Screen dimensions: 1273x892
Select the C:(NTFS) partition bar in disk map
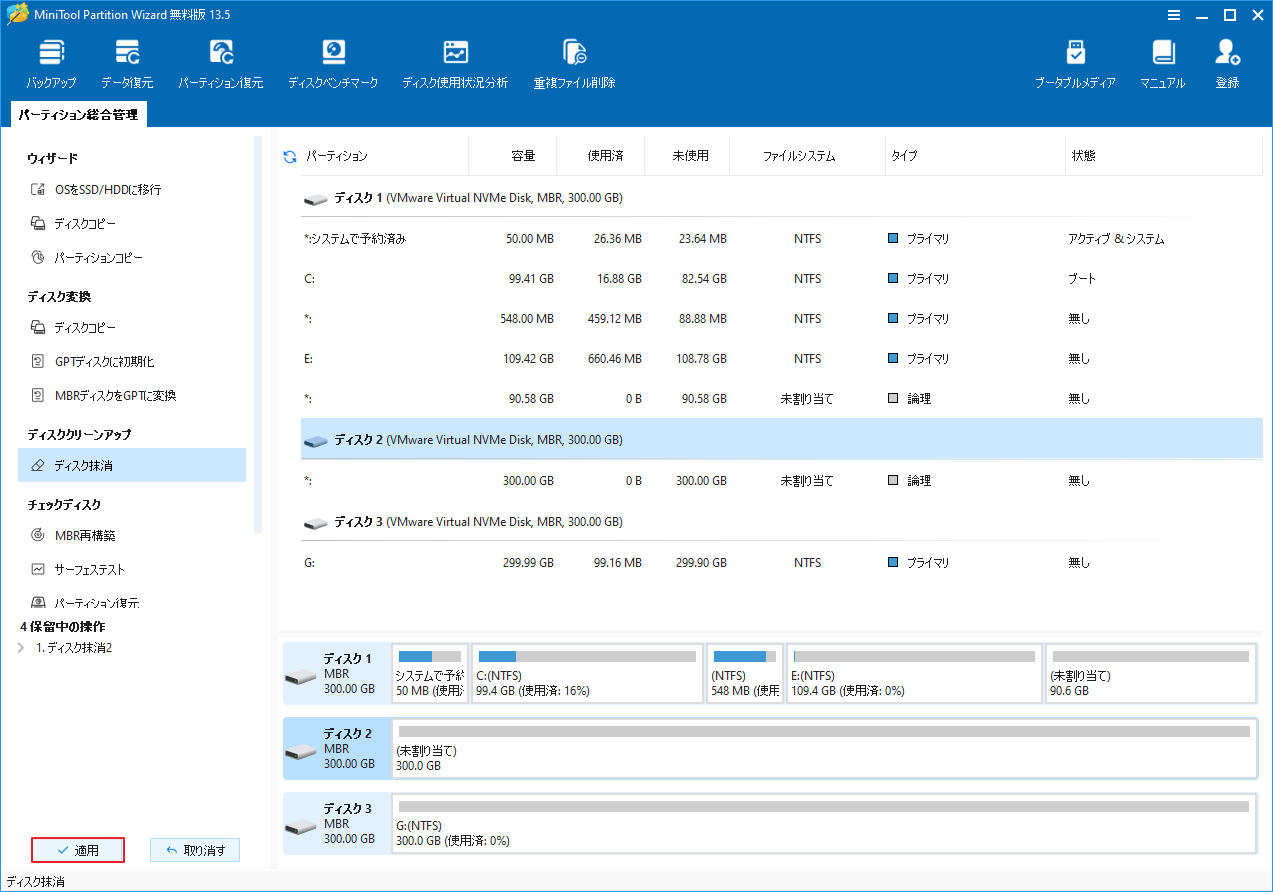tap(586, 673)
